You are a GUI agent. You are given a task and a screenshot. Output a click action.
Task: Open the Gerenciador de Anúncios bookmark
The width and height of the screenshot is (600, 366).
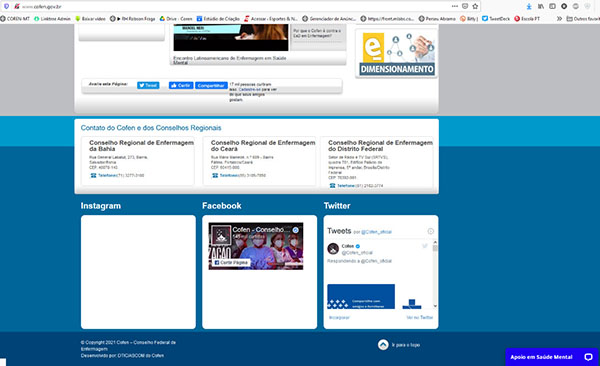pos(329,18)
